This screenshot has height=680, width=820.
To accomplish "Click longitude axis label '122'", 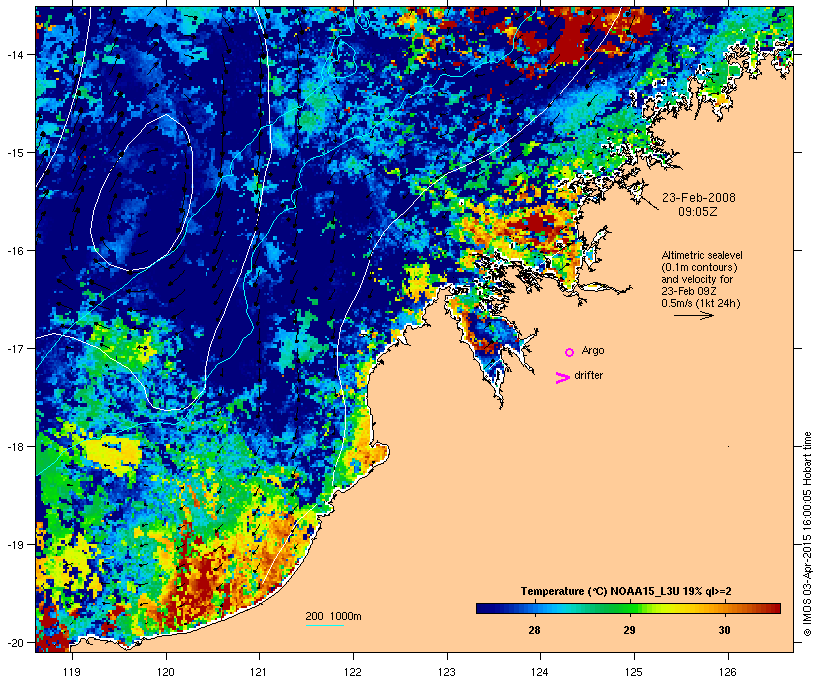I will (353, 672).
